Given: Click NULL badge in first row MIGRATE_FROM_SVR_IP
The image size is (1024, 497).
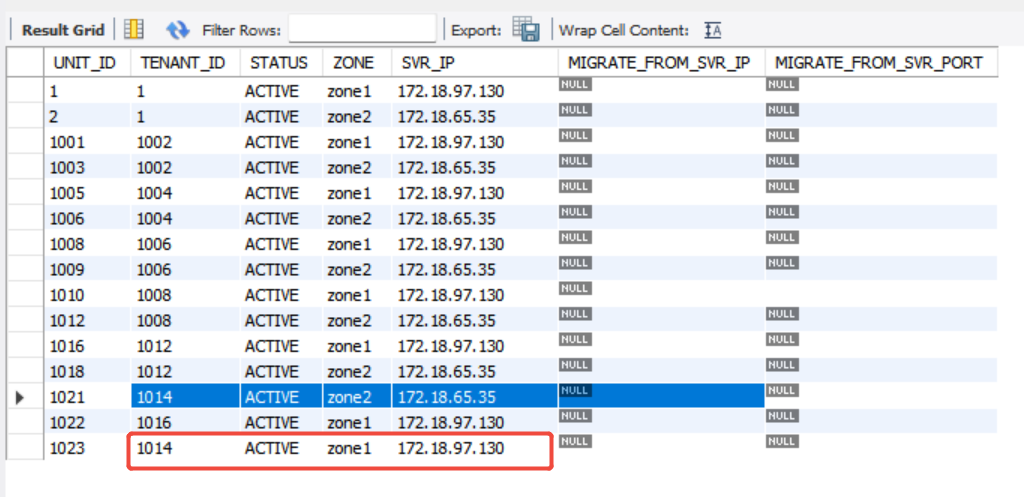Looking at the screenshot, I should (575, 85).
